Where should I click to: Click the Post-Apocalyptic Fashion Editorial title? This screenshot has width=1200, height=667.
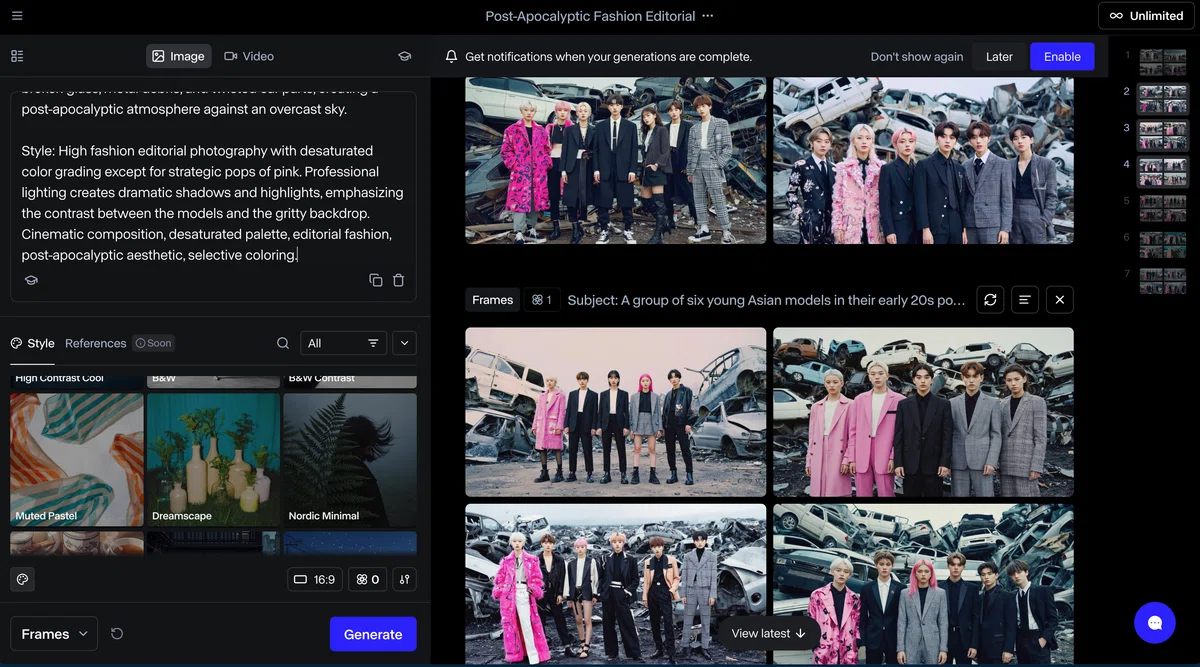coord(590,16)
